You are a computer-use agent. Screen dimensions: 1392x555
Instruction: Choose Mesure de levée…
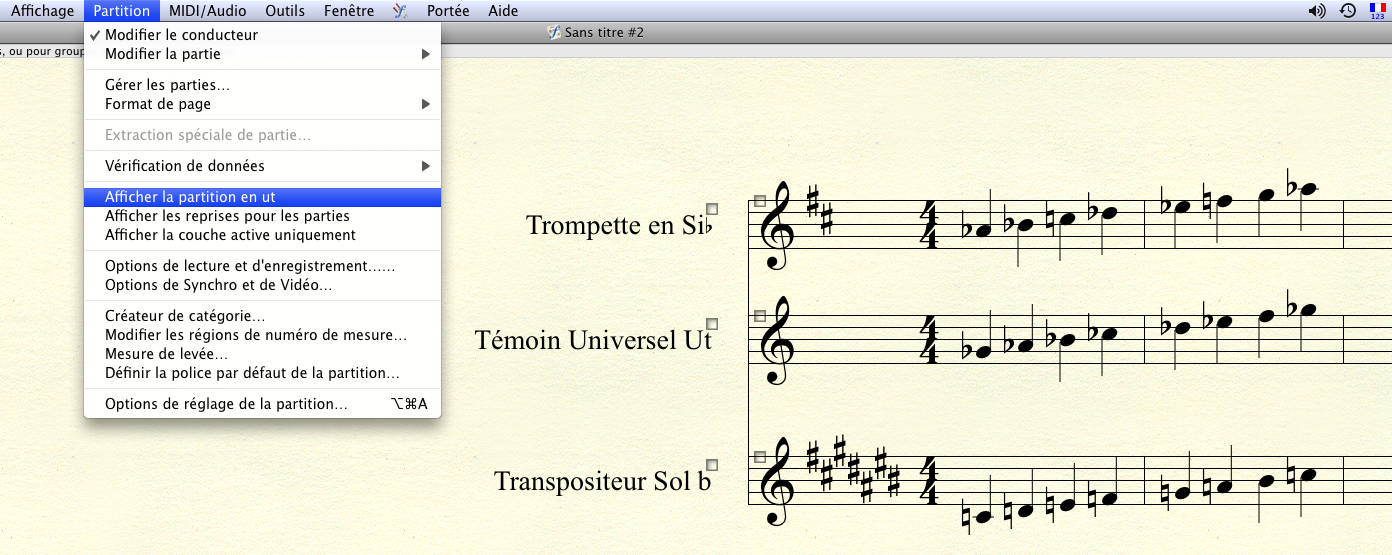[x=262, y=354]
